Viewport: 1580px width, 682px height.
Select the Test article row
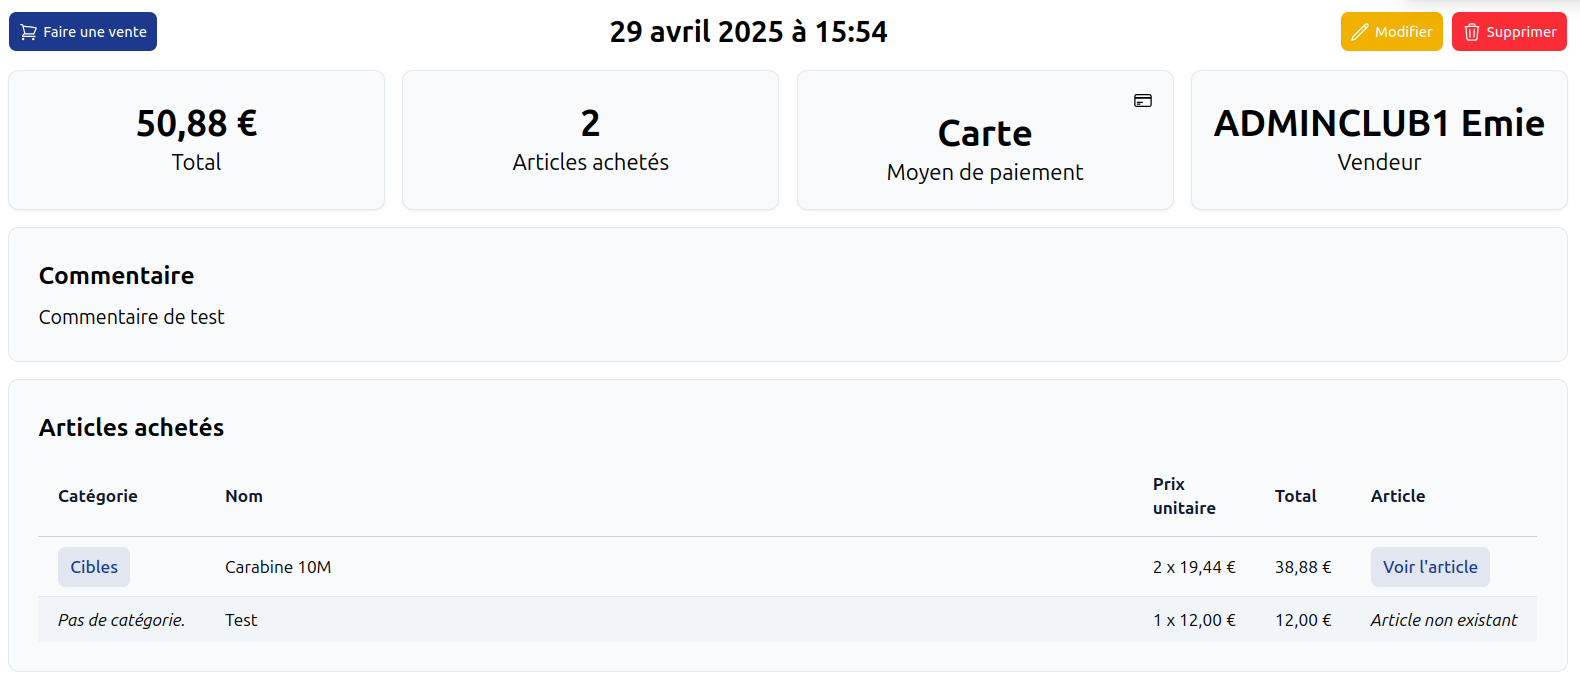tap(787, 620)
